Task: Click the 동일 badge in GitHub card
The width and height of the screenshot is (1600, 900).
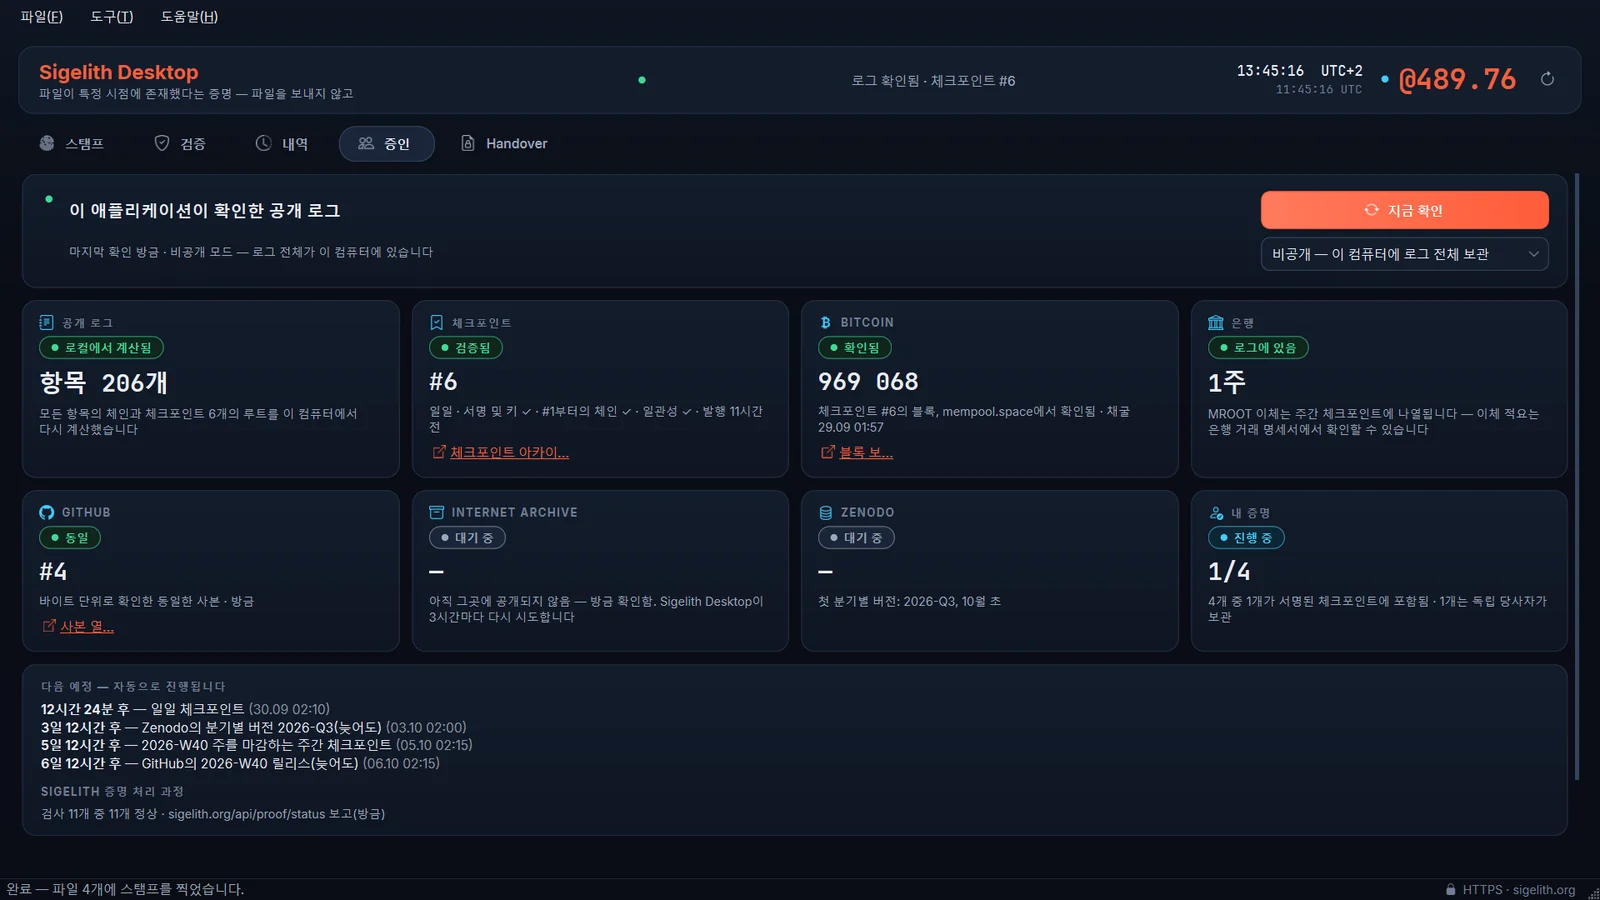Action: 70,538
